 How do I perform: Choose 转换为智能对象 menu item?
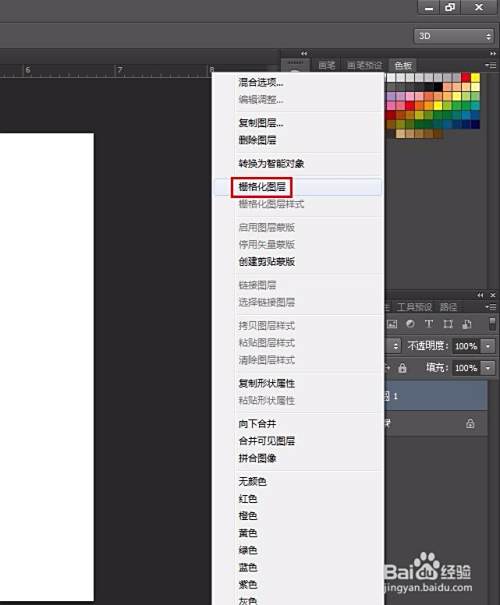point(298,164)
